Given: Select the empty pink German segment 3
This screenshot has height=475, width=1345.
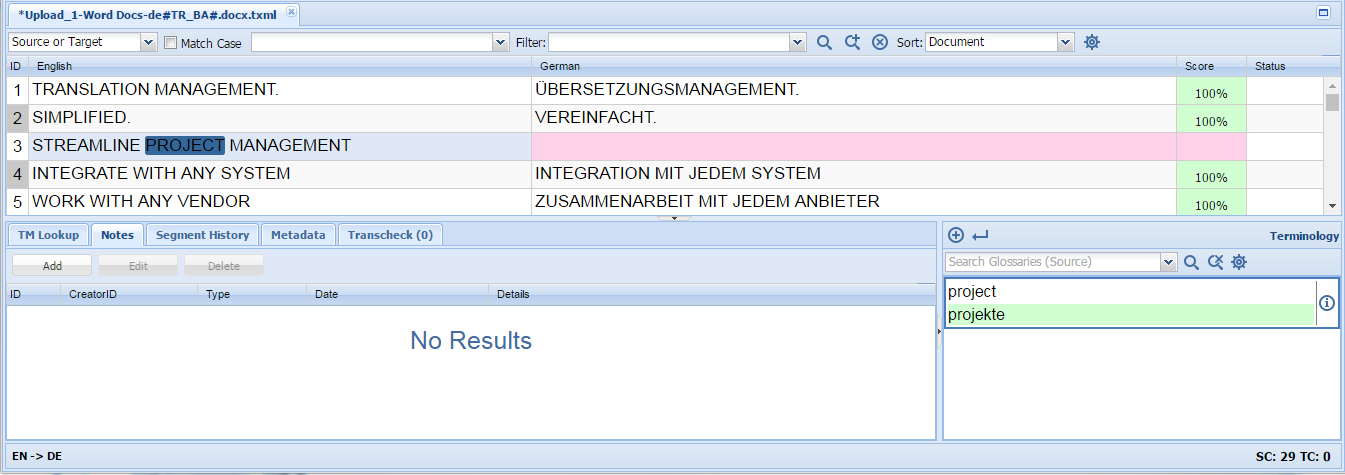Looking at the screenshot, I should [854, 146].
